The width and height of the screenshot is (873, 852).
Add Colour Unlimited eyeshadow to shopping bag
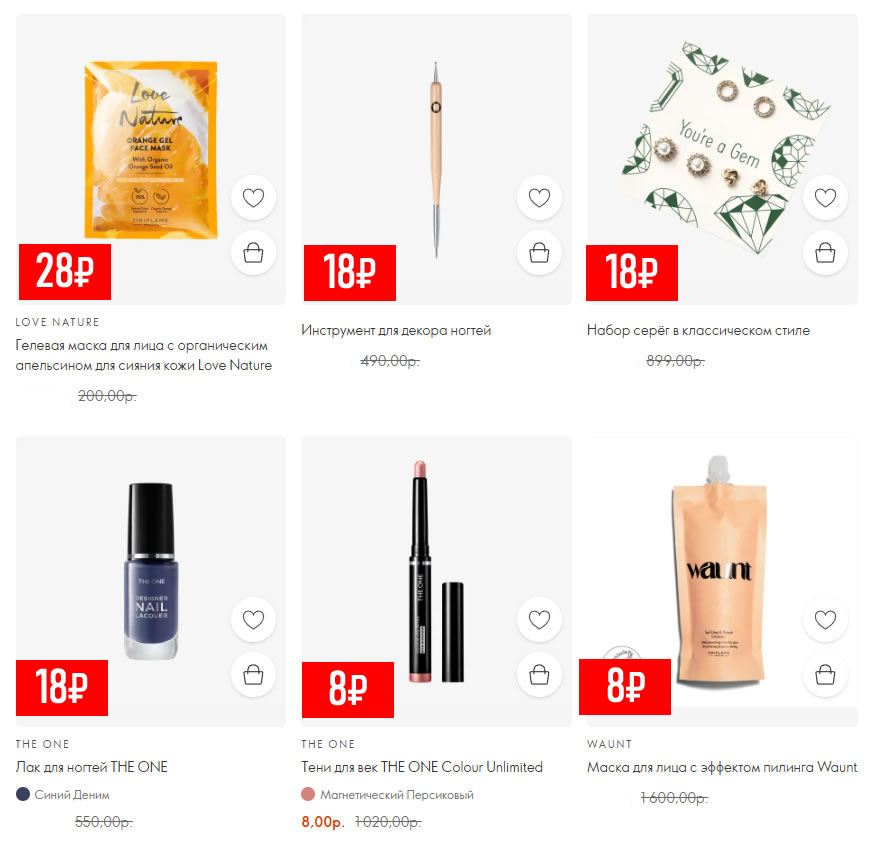pyautogui.click(x=539, y=675)
